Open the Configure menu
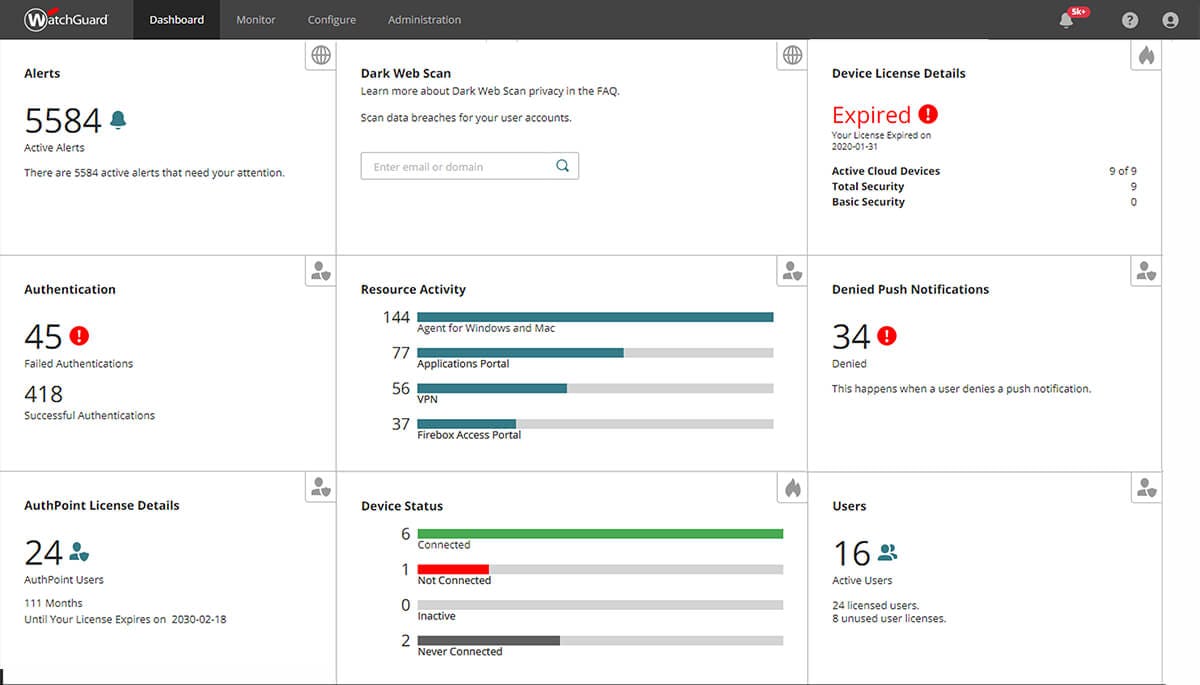The height and width of the screenshot is (685, 1200). (x=332, y=20)
